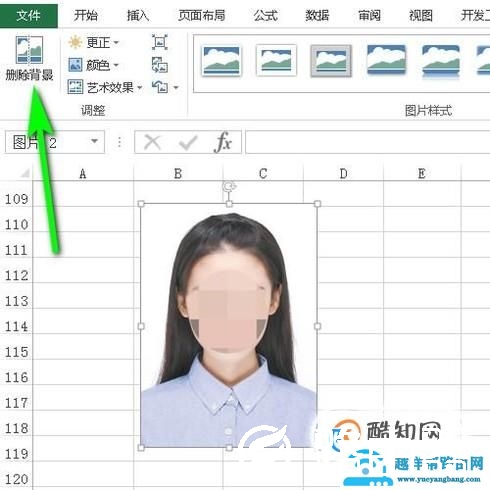Click the picture's bottom-left resize handle
This screenshot has width=490, height=490.
[x=141, y=448]
